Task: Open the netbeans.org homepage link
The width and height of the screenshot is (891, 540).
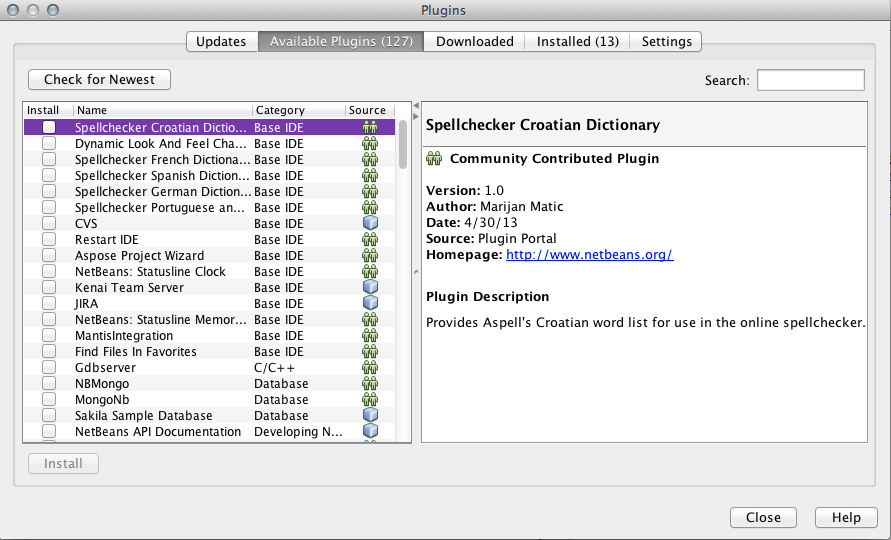Action: click(589, 255)
